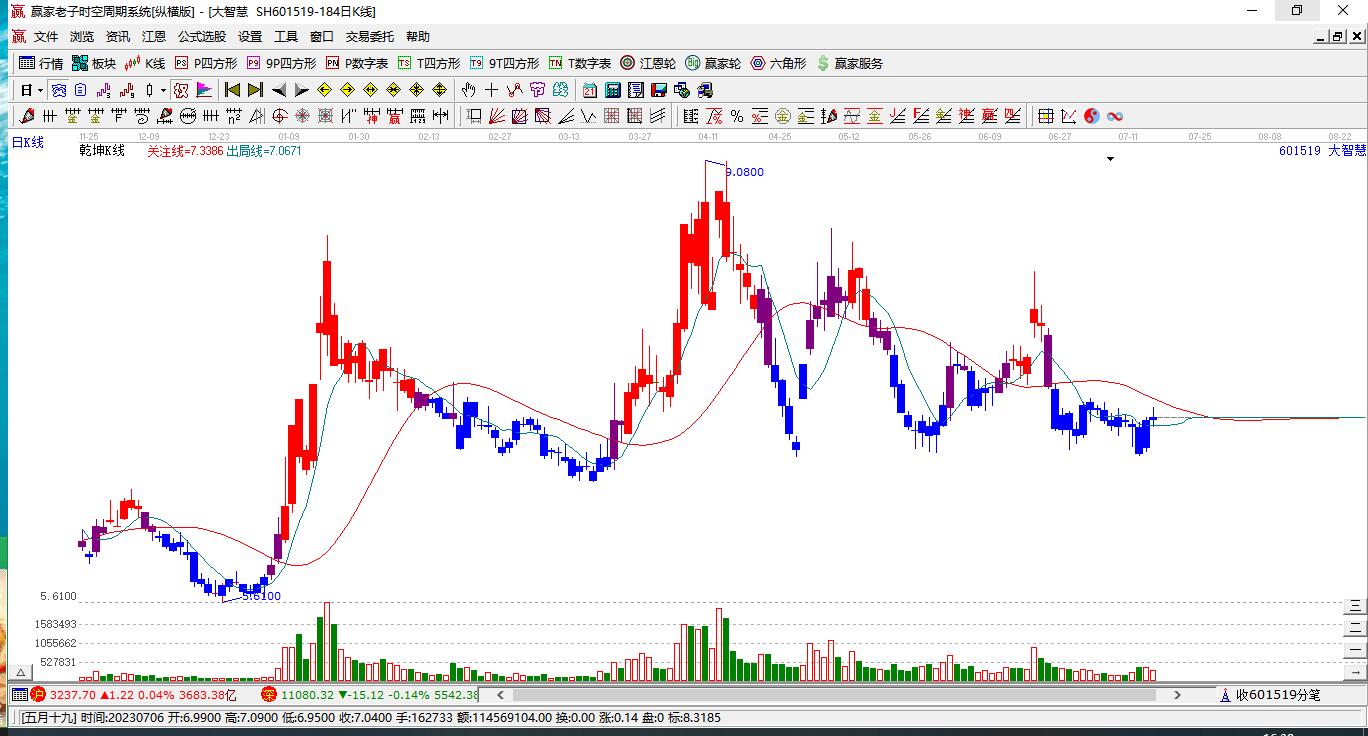Click the horizontal scrollbar thumb

pyautogui.click(x=835, y=695)
